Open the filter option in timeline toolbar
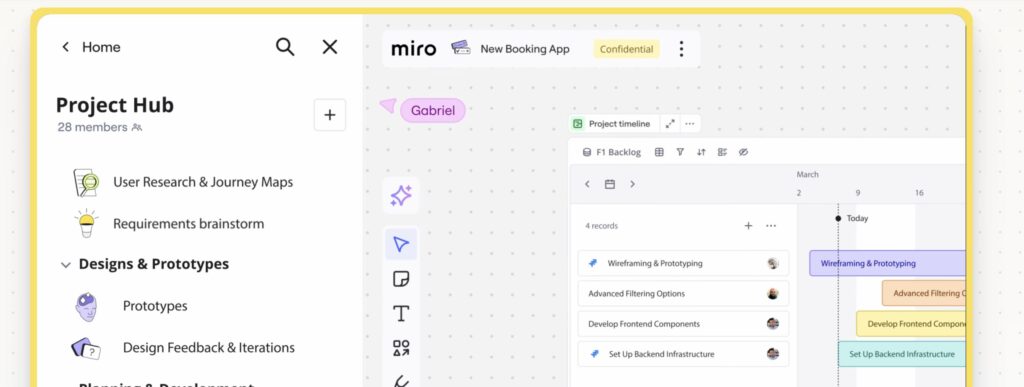This screenshot has width=1024, height=387. tap(680, 152)
